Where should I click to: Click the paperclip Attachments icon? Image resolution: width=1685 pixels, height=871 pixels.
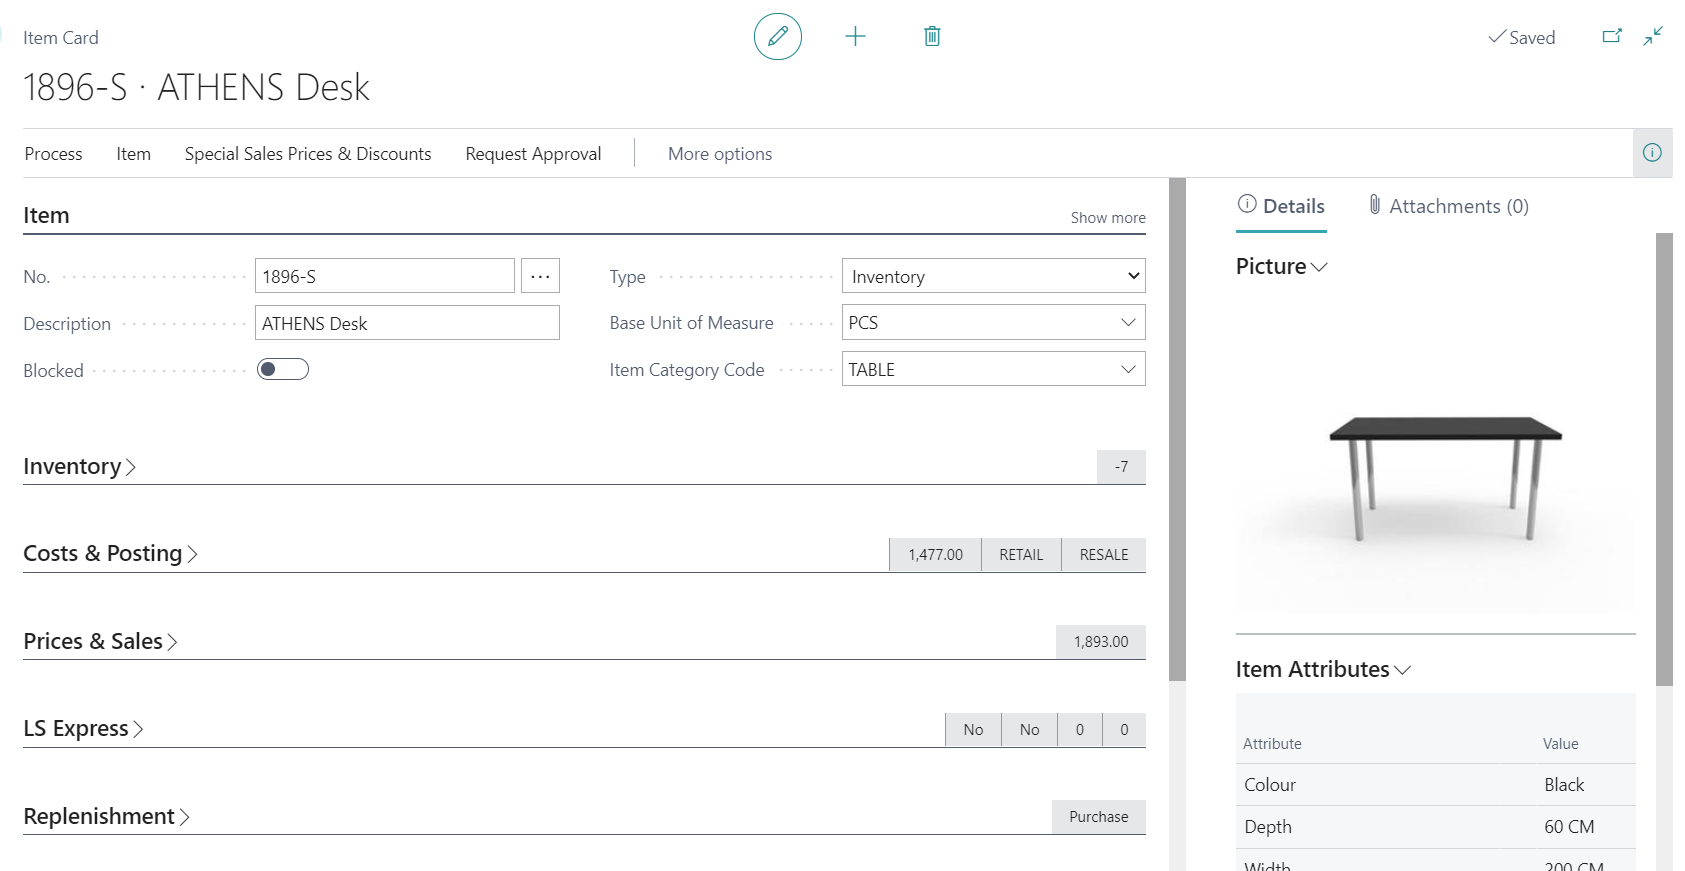1375,205
